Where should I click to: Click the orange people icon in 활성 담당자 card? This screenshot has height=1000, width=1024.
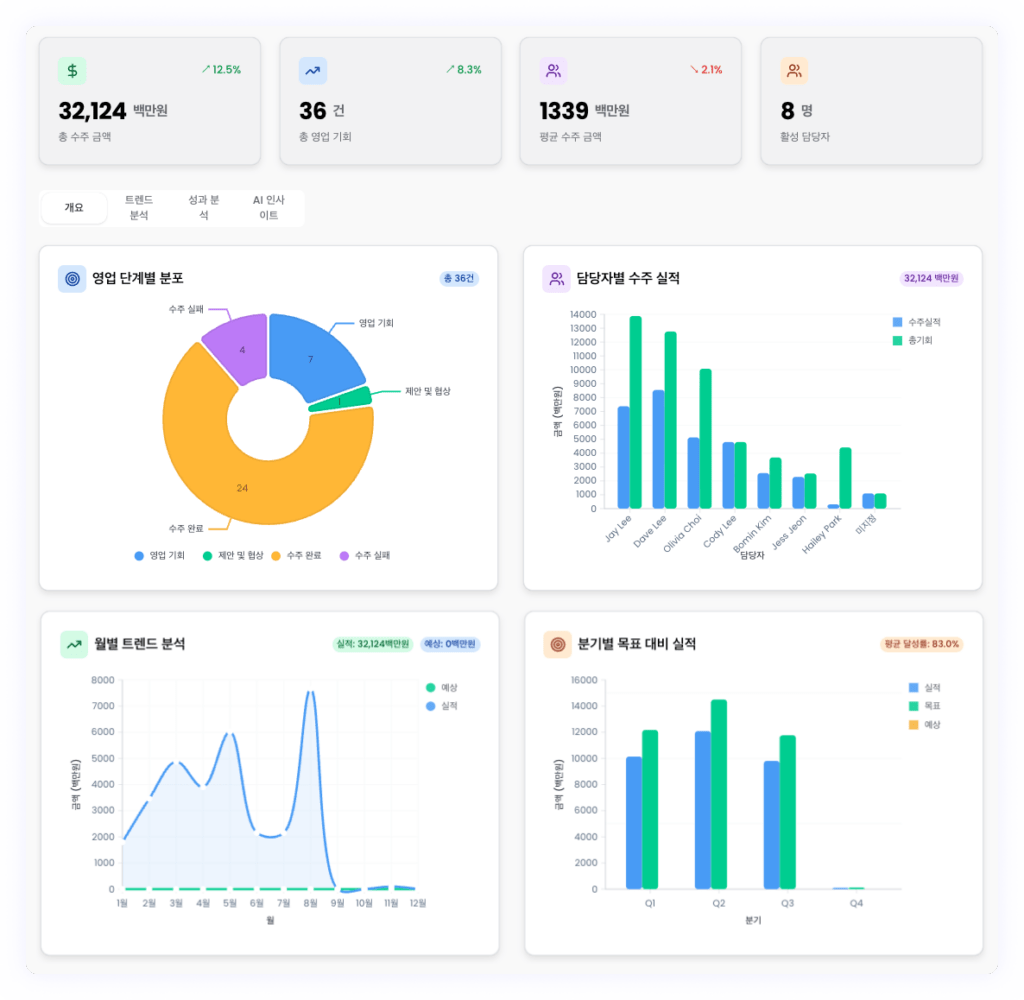[794, 71]
